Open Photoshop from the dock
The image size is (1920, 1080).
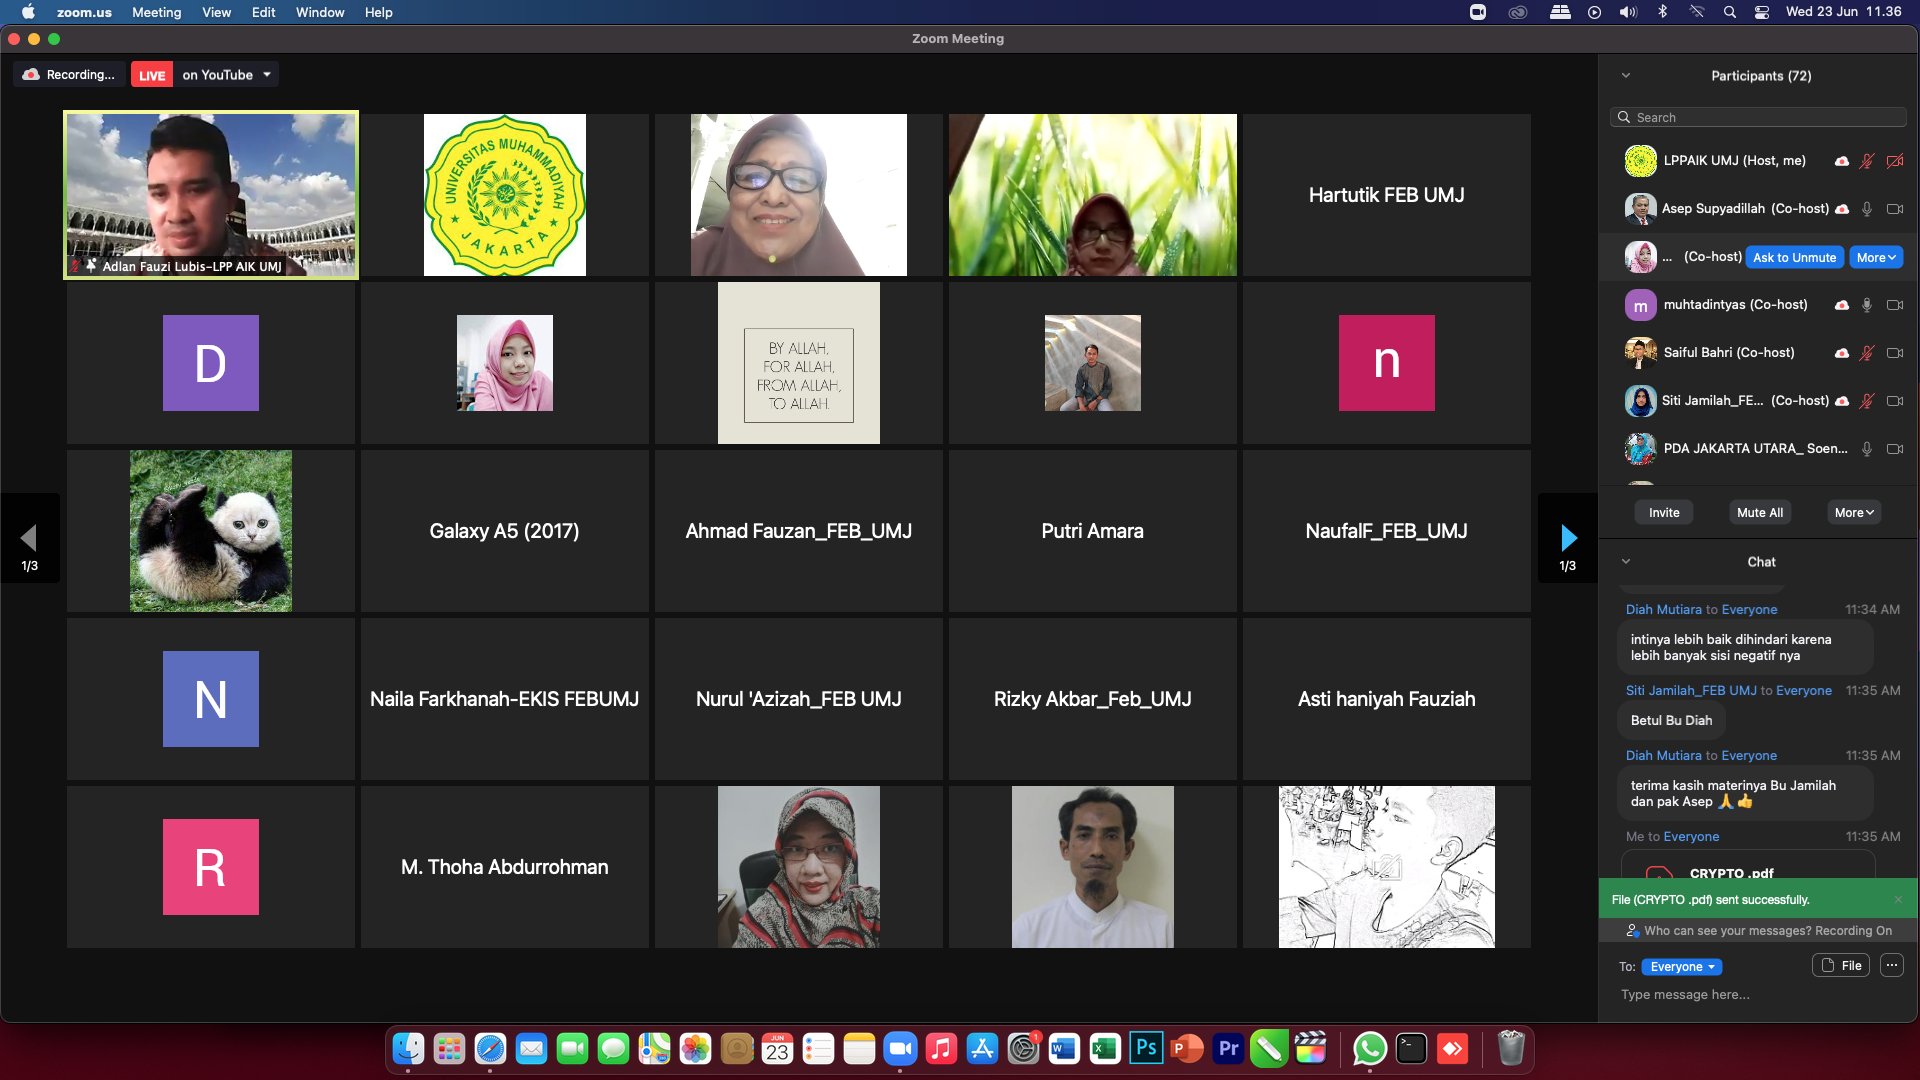pos(1146,1048)
